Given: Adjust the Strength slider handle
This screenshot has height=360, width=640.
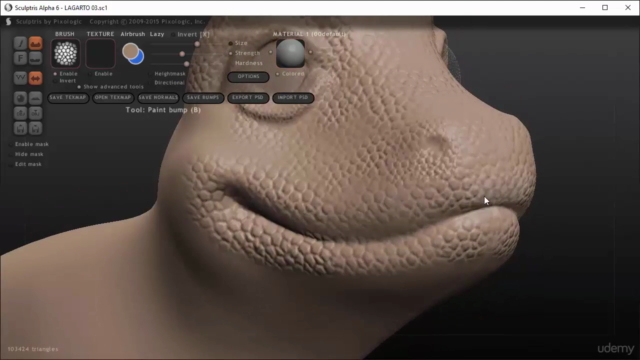Looking at the screenshot, I should tap(182, 54).
